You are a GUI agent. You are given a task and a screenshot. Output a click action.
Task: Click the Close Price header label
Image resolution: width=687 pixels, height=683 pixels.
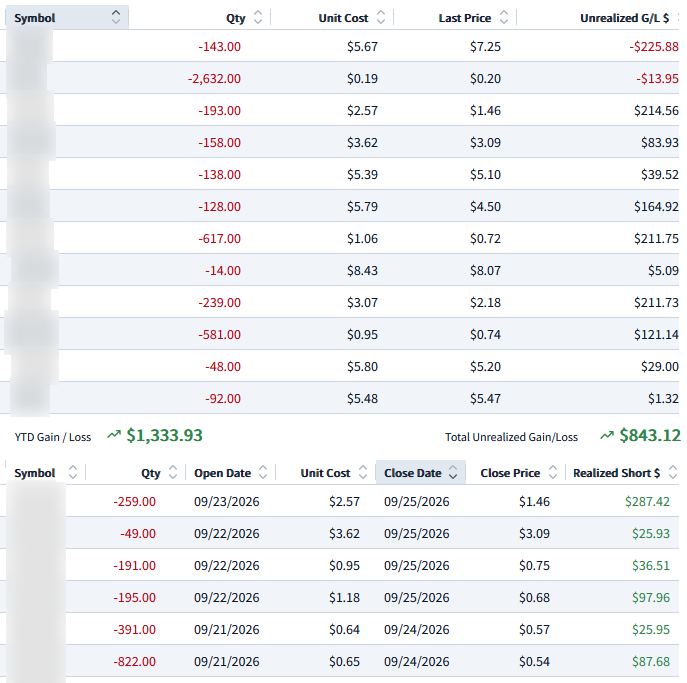tap(510, 473)
